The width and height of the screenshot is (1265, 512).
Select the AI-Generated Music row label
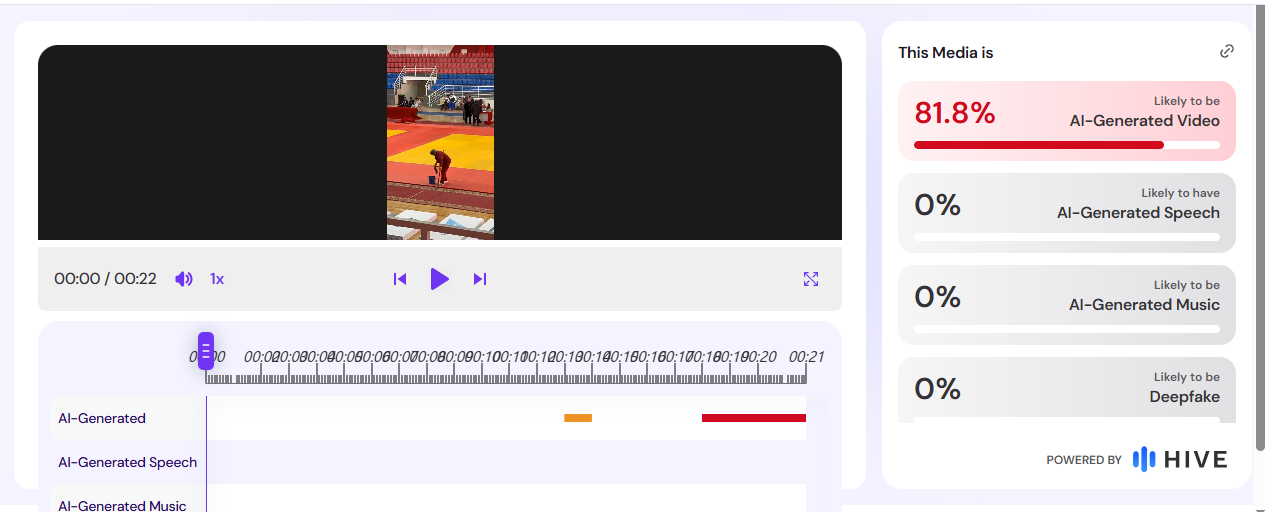point(122,506)
